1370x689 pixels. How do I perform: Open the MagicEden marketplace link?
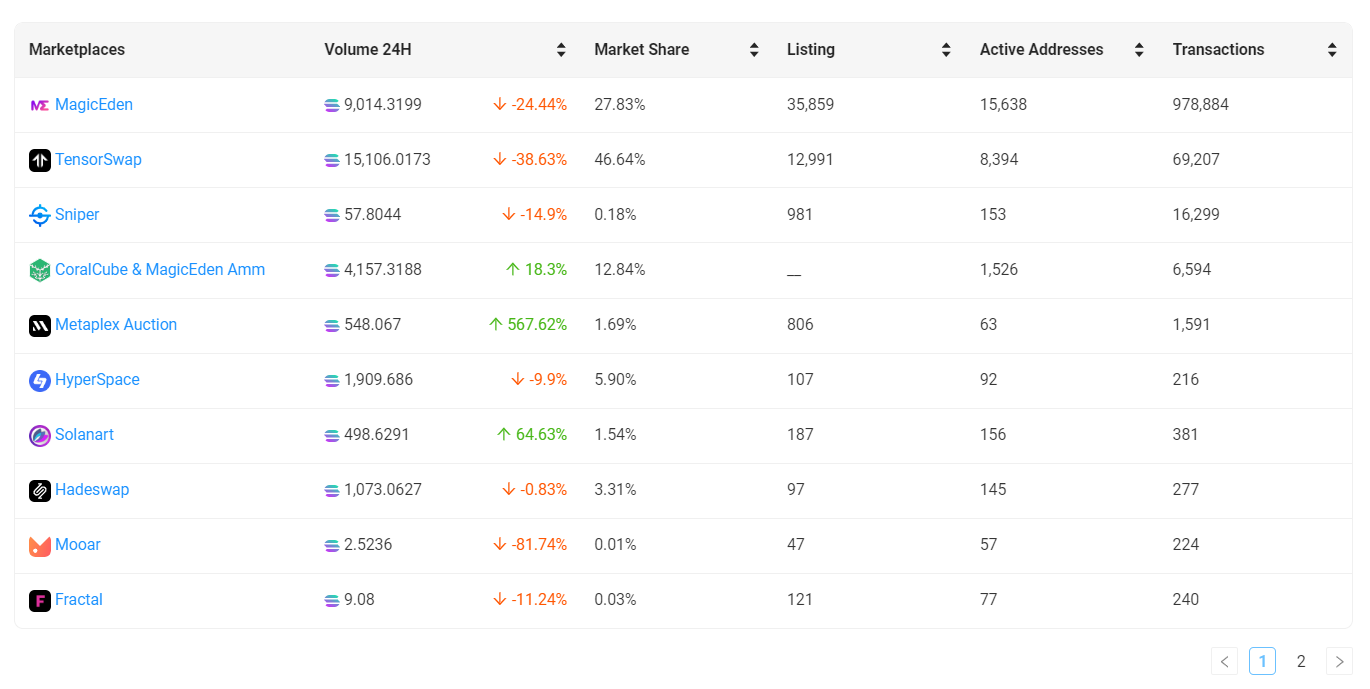(94, 105)
